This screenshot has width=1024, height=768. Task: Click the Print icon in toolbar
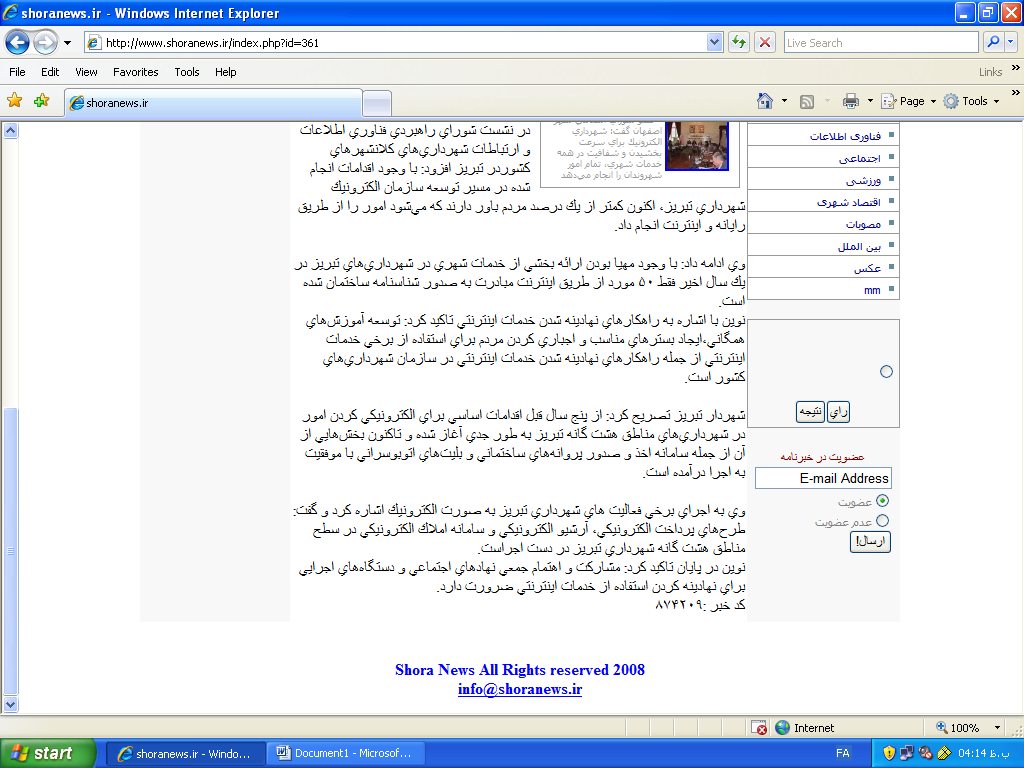[851, 101]
